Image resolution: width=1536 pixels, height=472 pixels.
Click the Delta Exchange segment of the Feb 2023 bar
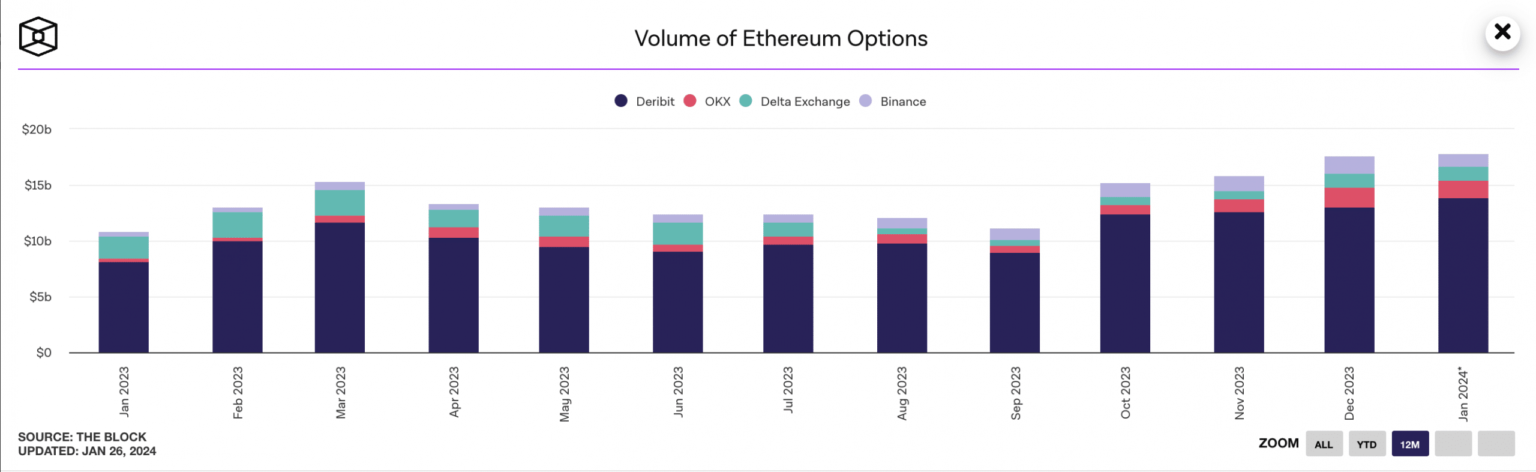pos(237,224)
